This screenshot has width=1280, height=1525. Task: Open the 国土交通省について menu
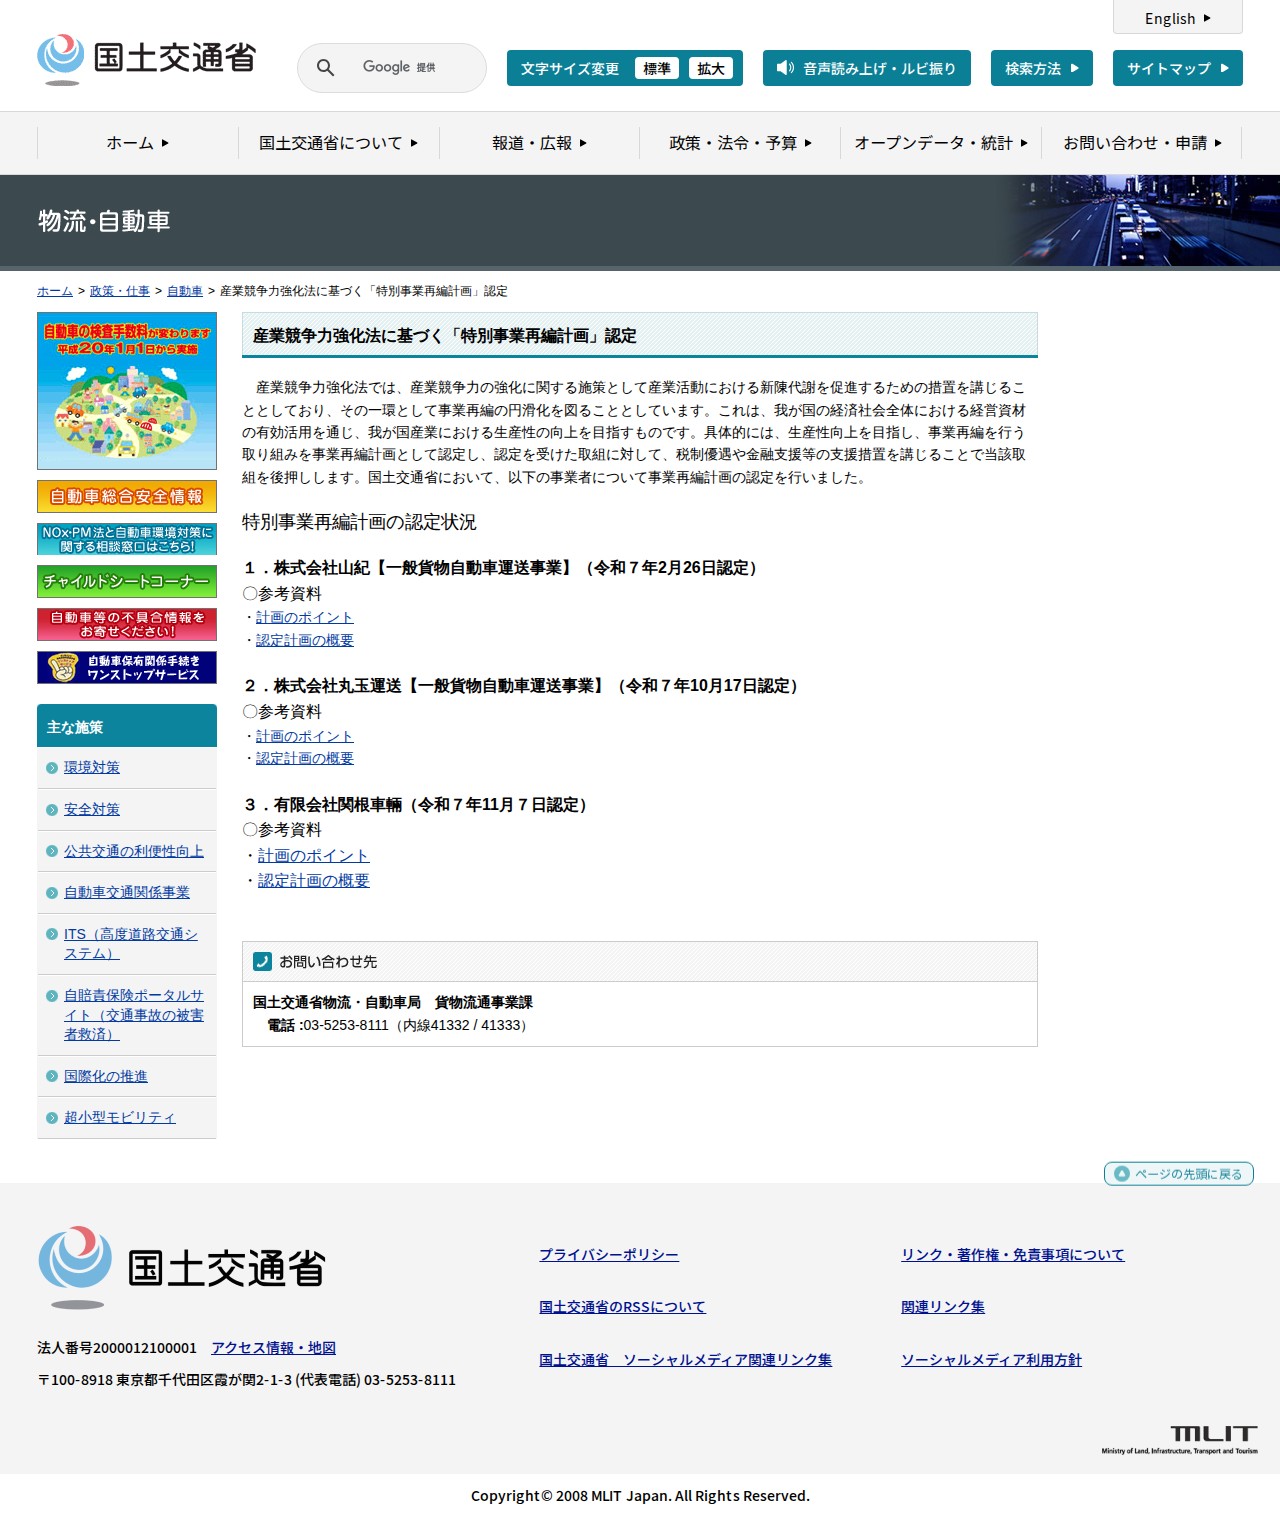tap(339, 143)
